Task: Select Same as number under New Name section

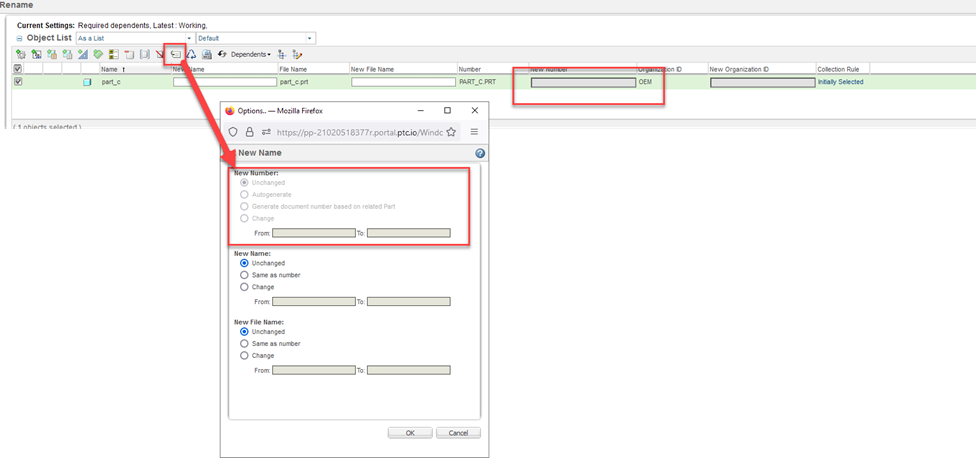Action: pos(245,275)
